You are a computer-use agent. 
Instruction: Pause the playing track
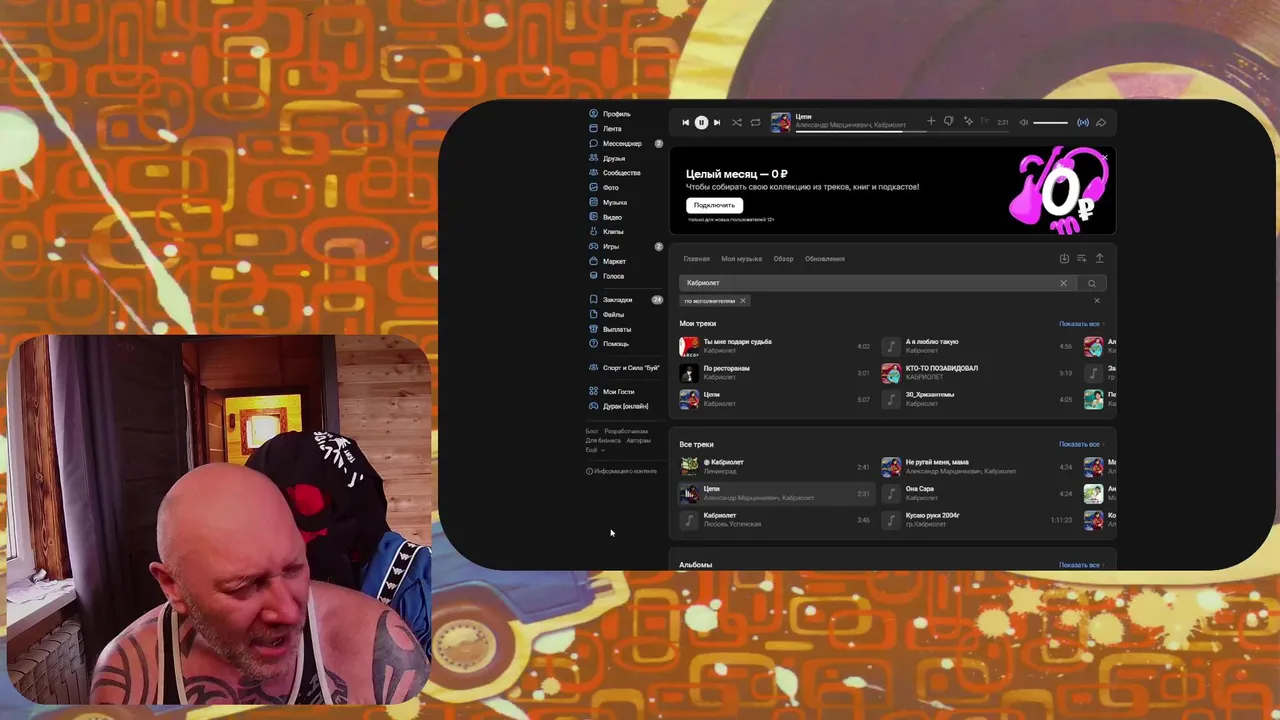tap(701, 123)
